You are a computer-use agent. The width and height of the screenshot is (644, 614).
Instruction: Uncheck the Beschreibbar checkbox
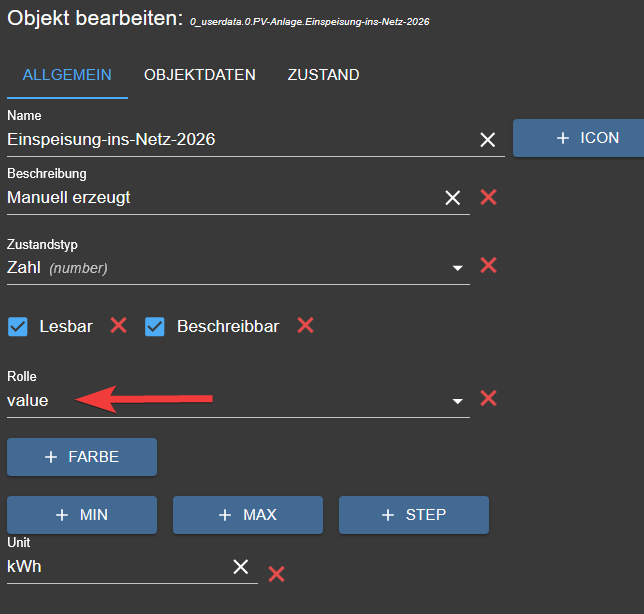pyautogui.click(x=155, y=326)
